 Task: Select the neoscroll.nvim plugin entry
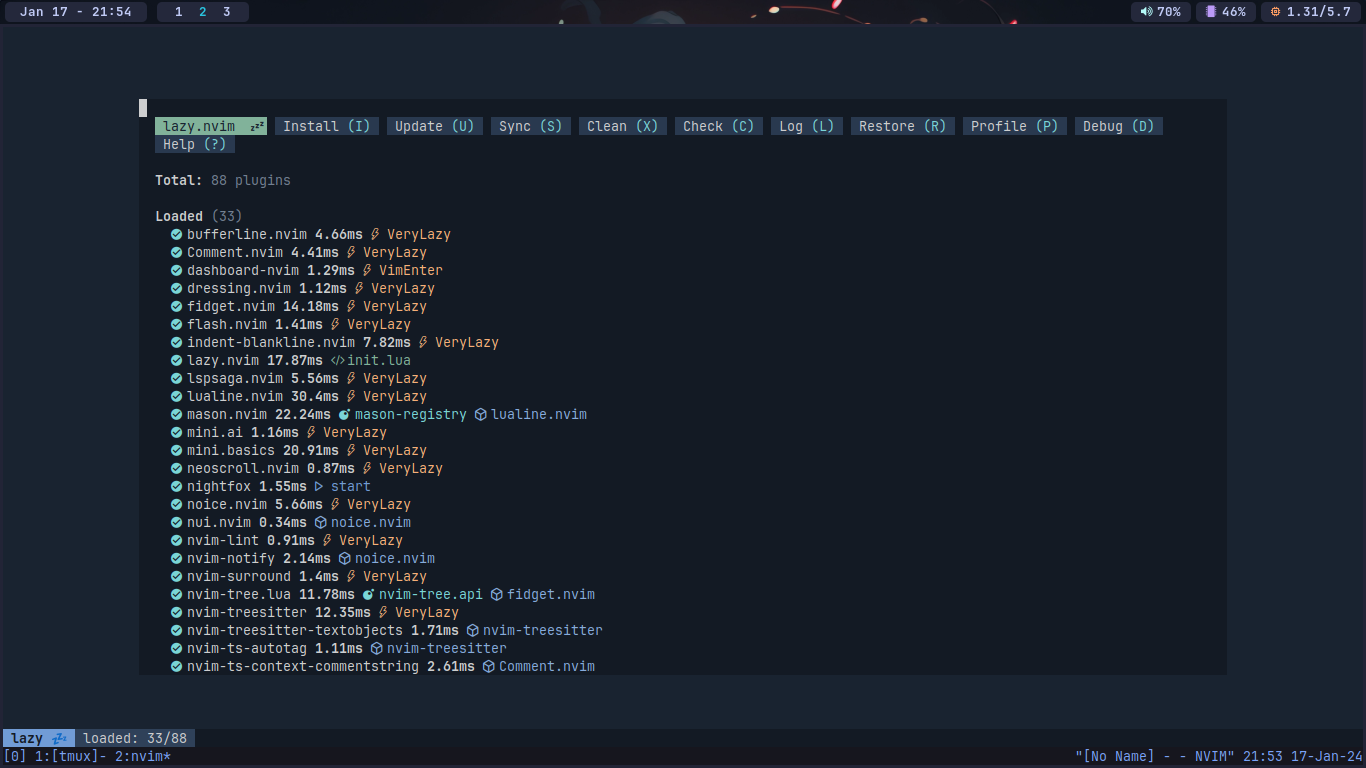(307, 468)
